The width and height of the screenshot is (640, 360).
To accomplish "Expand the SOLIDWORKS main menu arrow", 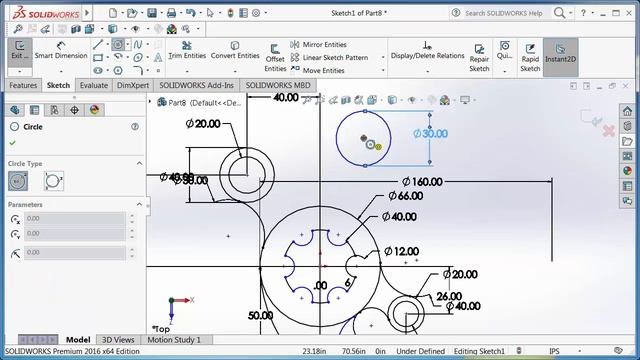I will coord(87,13).
